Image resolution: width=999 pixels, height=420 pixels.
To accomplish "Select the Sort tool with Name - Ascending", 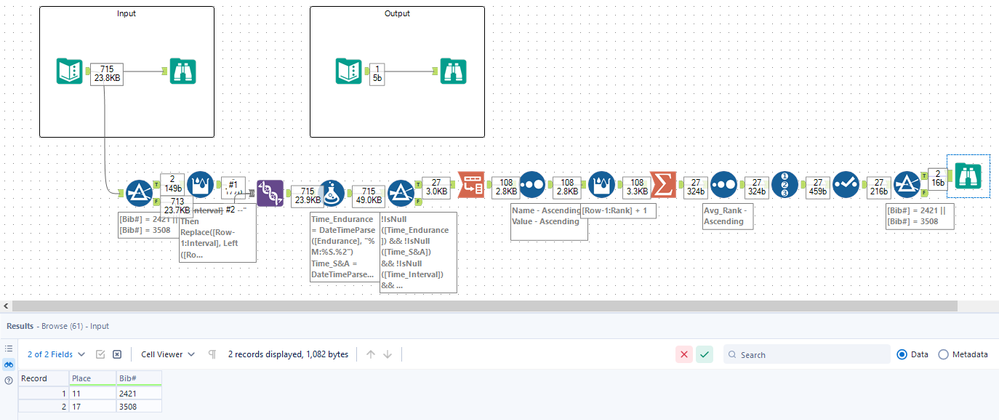I will pos(532,184).
